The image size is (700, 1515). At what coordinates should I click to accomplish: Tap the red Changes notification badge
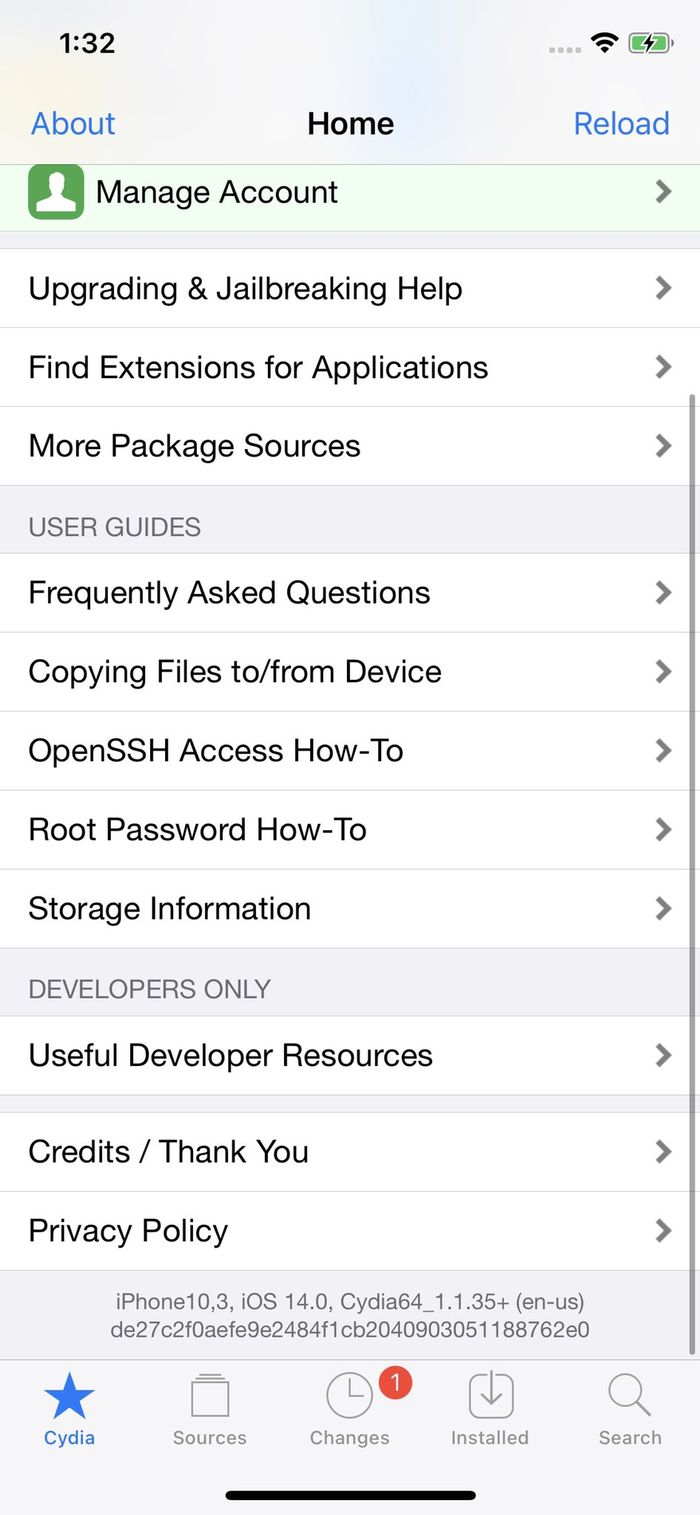pyautogui.click(x=395, y=1383)
